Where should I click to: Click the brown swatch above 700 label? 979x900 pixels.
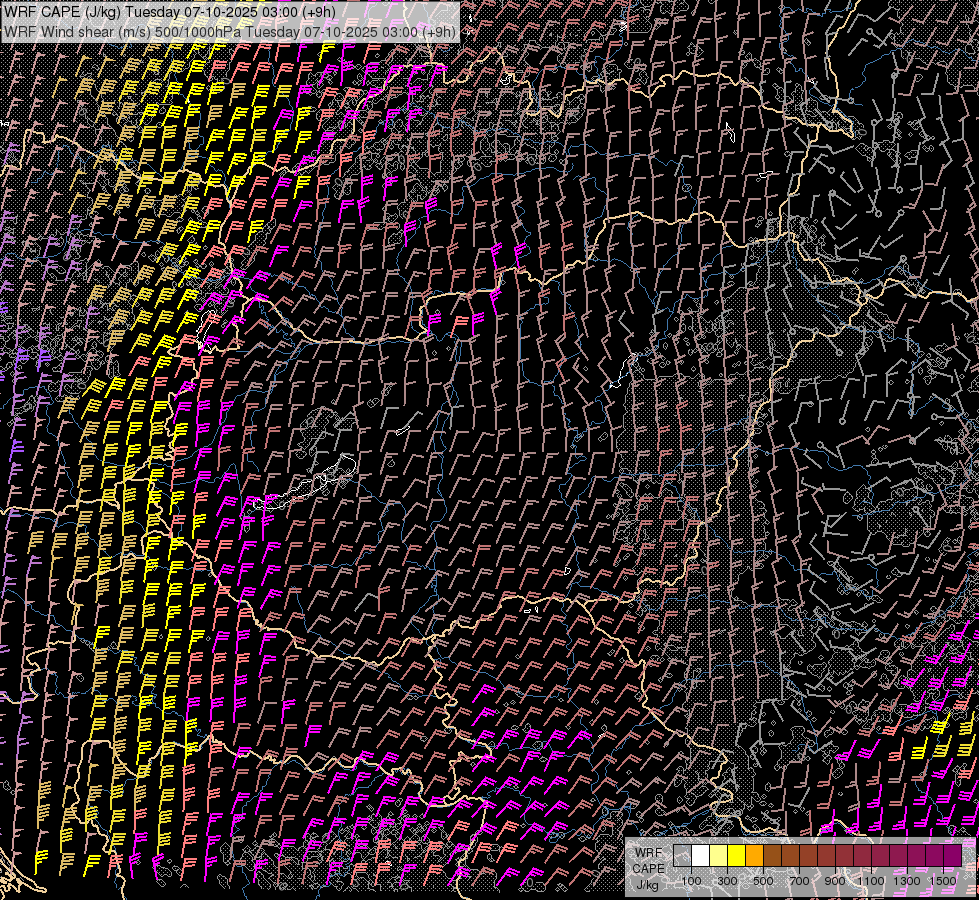point(790,856)
